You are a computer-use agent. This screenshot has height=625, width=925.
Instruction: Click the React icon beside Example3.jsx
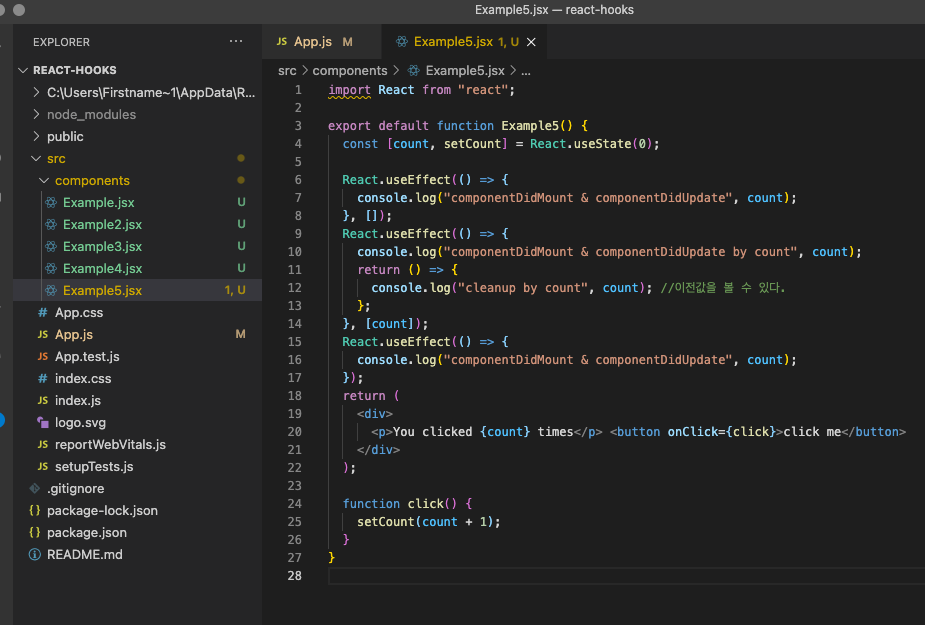(x=51, y=246)
